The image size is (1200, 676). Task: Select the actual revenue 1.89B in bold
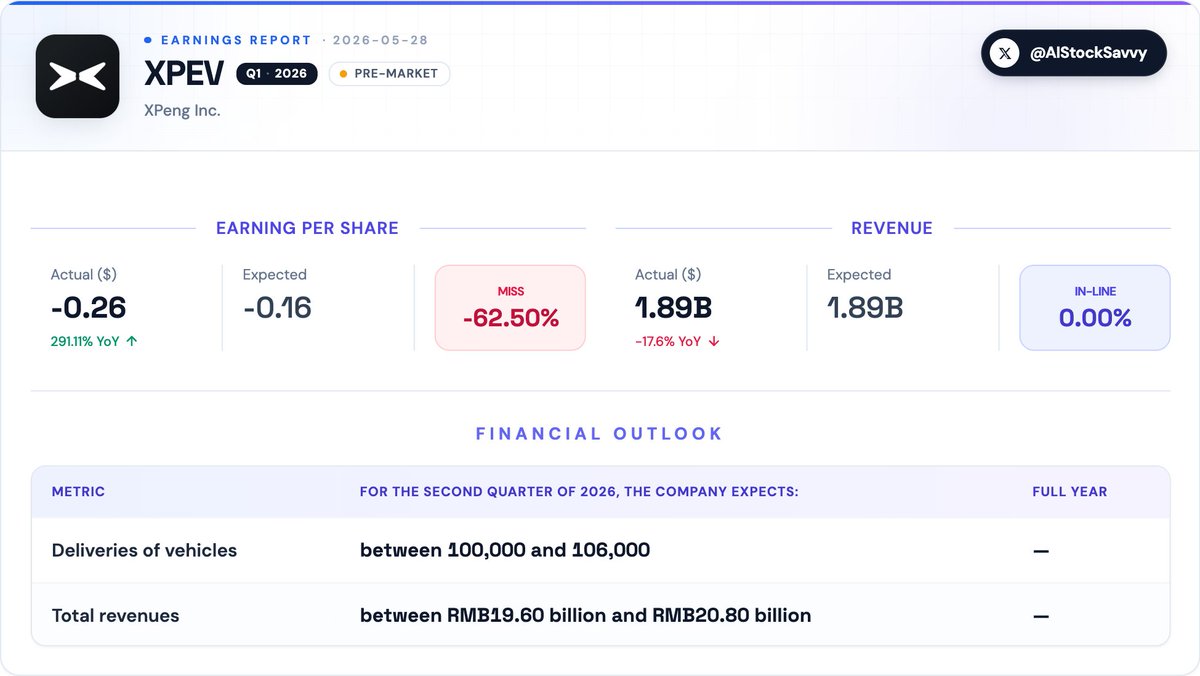pos(674,308)
